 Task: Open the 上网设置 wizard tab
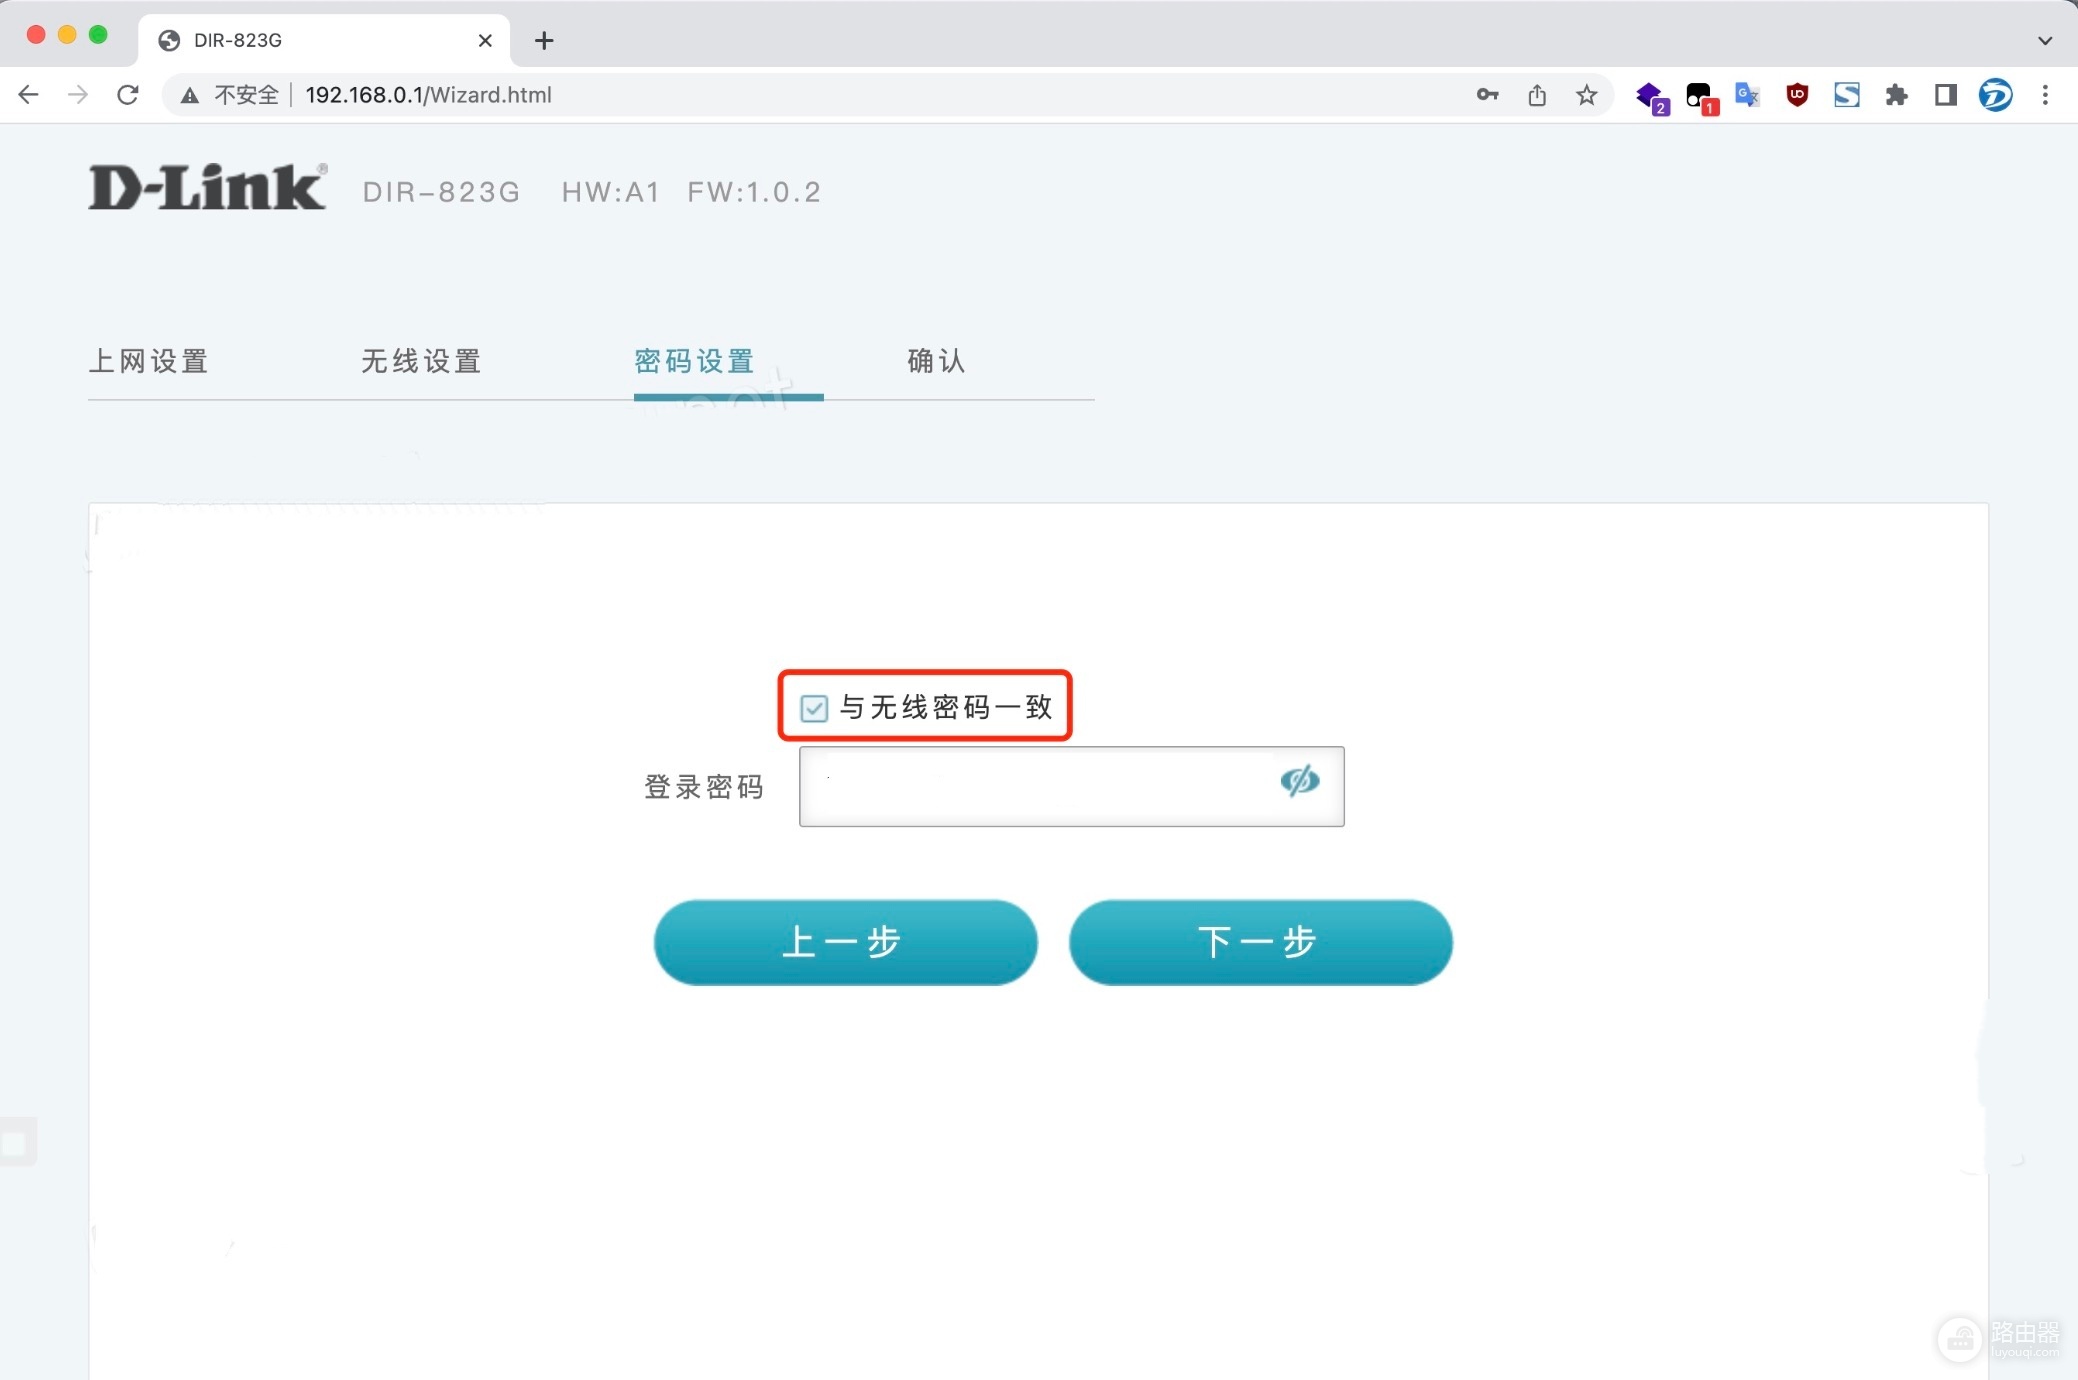[149, 361]
